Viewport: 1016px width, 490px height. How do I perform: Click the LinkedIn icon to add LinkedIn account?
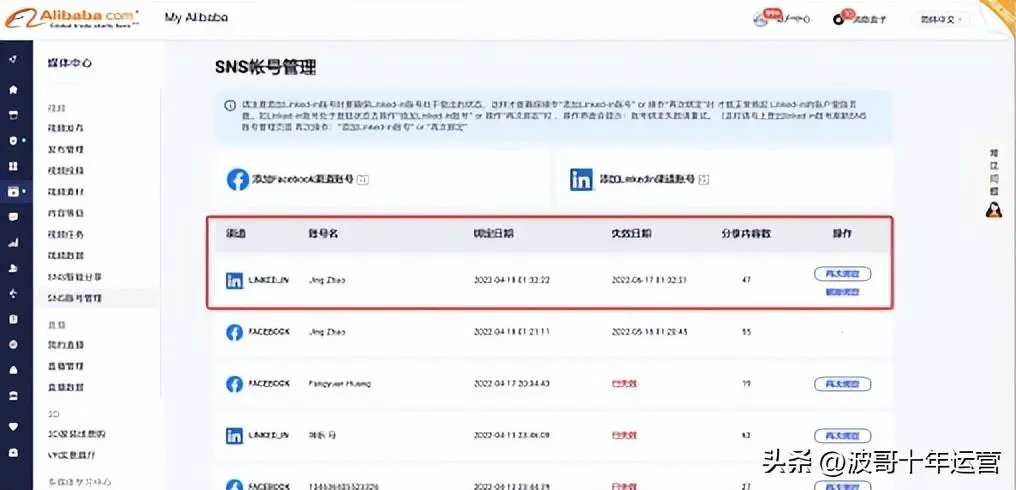pos(581,179)
